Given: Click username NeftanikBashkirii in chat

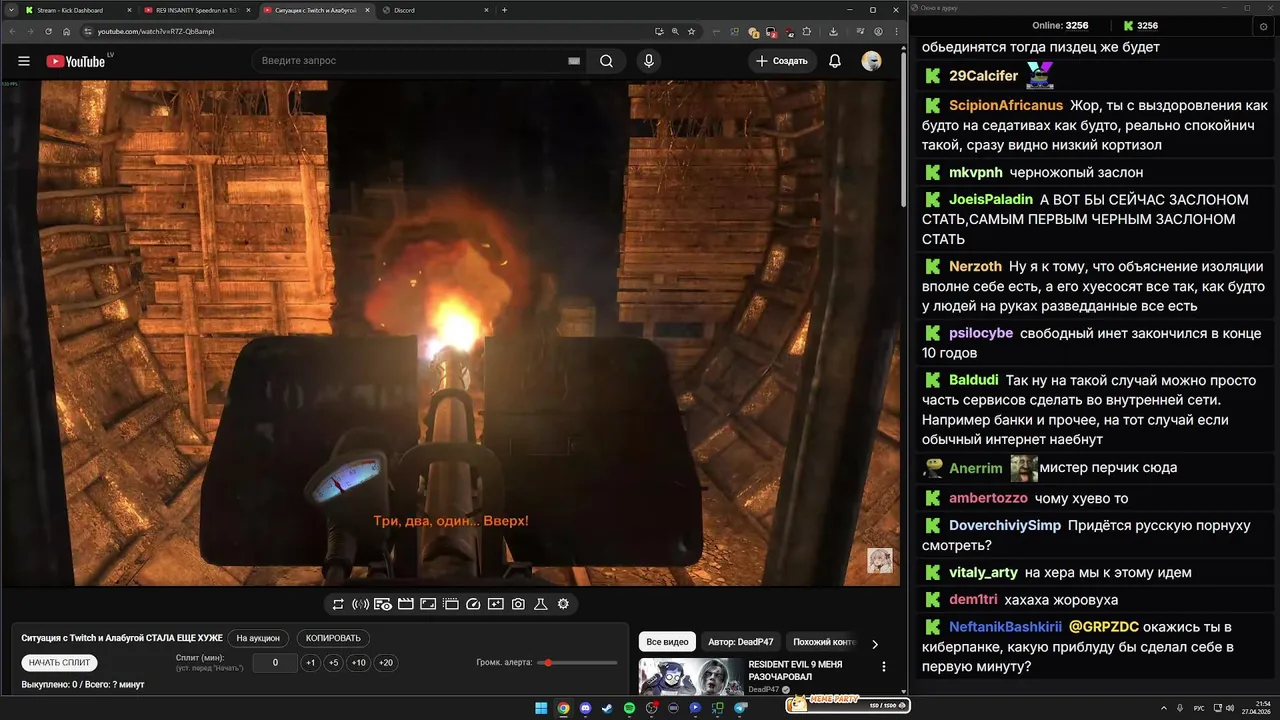Looking at the screenshot, I should point(1005,627).
